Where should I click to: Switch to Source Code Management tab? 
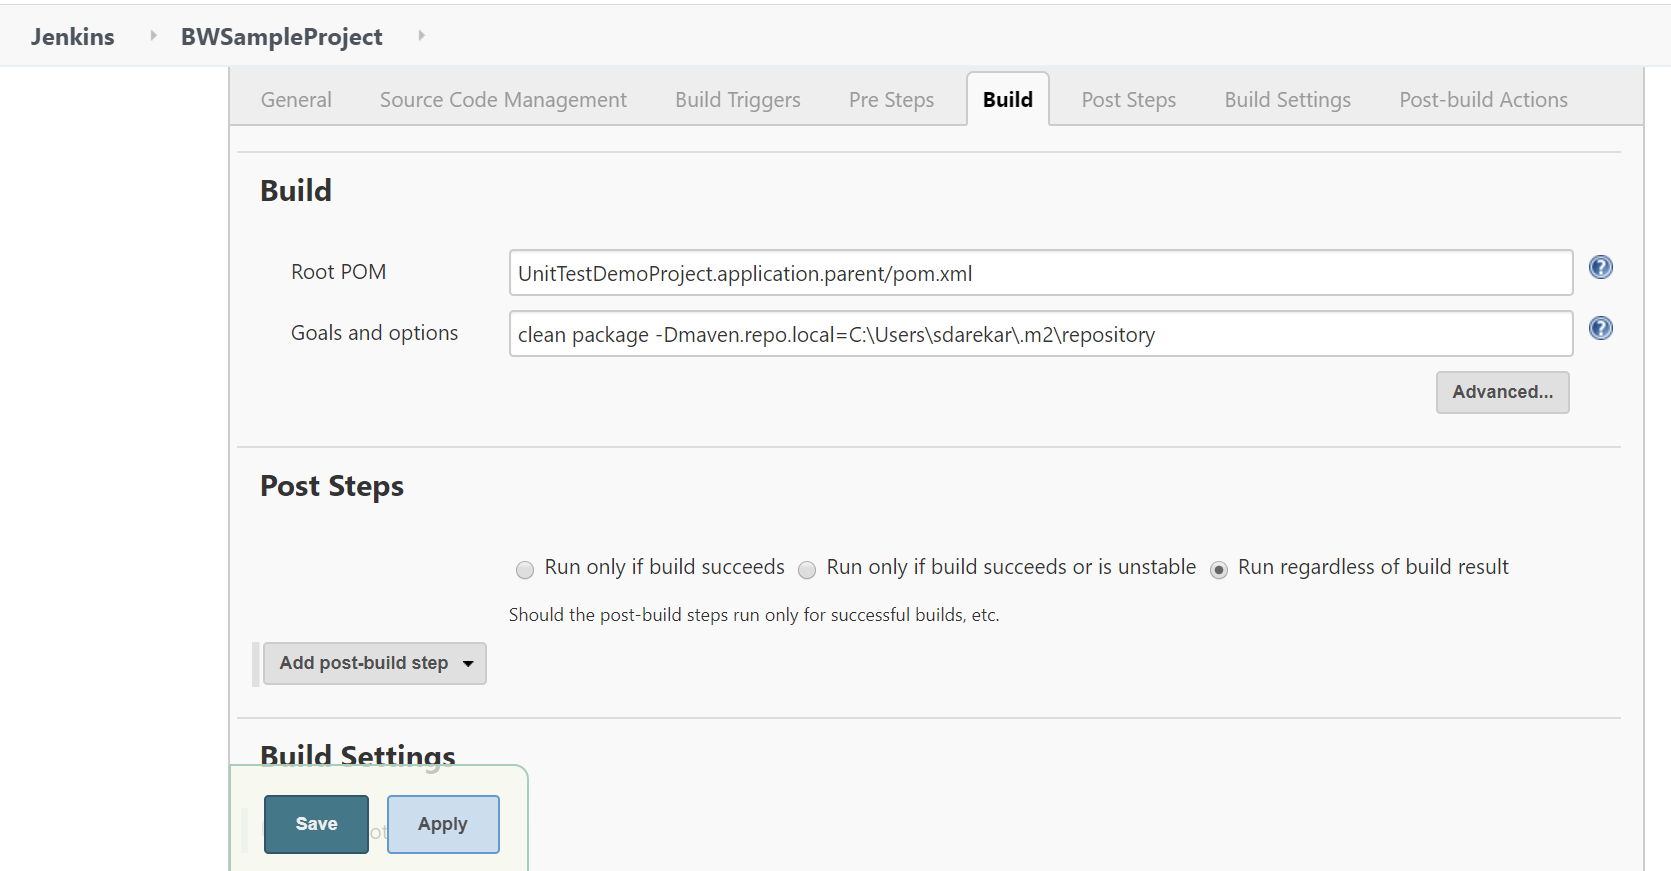tap(503, 100)
